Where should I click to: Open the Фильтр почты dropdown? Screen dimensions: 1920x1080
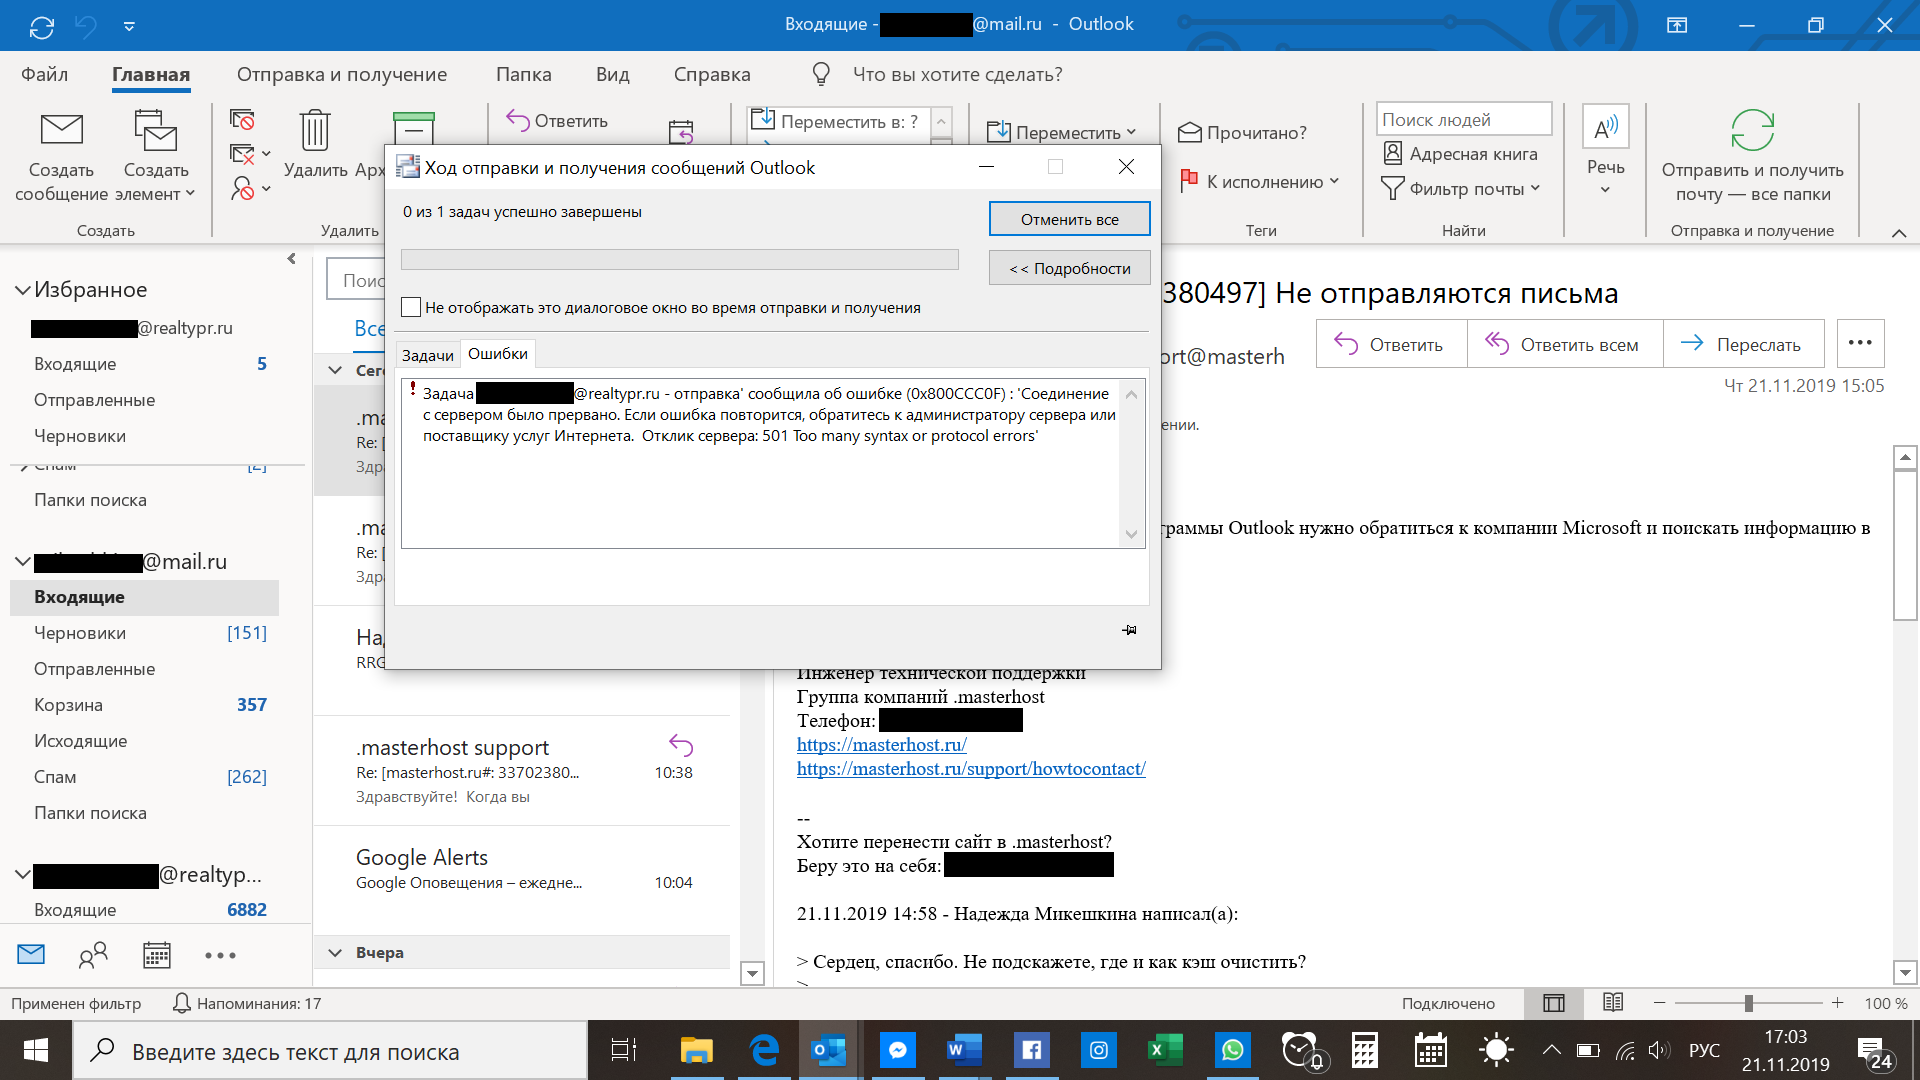point(1461,188)
